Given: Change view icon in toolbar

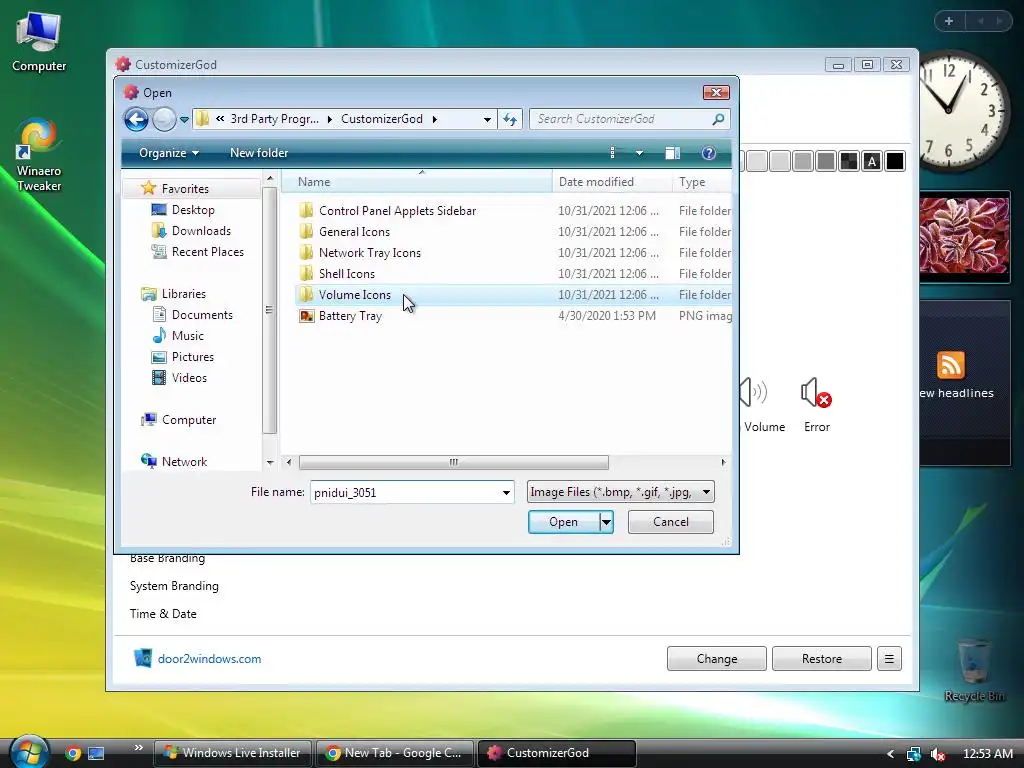Looking at the screenshot, I should [x=612, y=153].
